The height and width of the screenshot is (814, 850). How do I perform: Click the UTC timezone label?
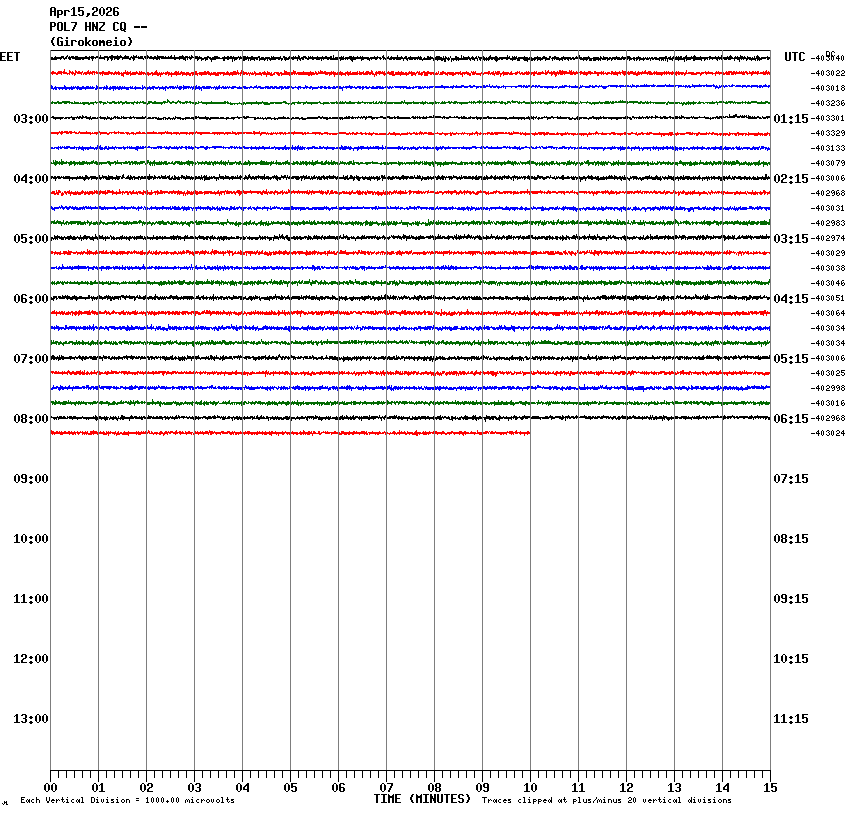pyautogui.click(x=794, y=57)
